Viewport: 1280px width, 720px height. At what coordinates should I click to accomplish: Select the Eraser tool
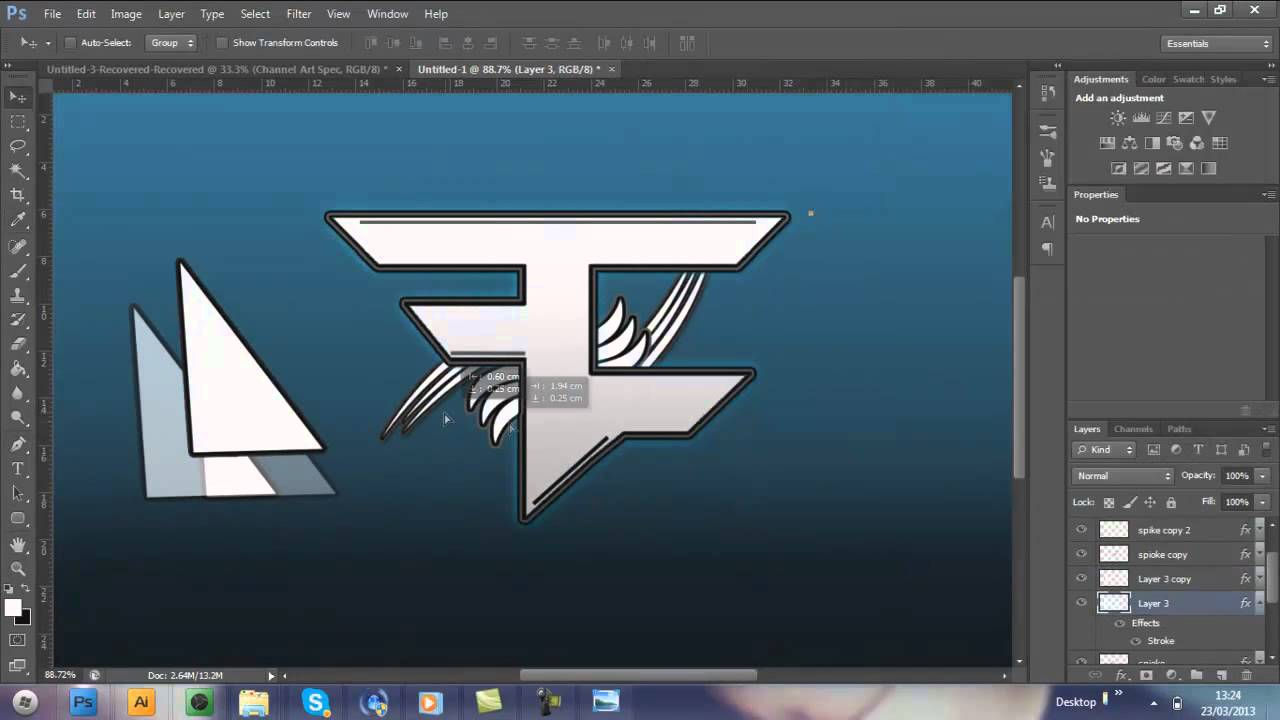tap(18, 345)
